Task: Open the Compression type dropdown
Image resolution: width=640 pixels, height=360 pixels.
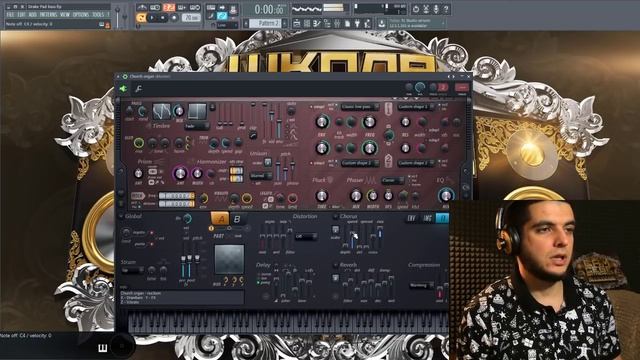Action: pyautogui.click(x=422, y=285)
